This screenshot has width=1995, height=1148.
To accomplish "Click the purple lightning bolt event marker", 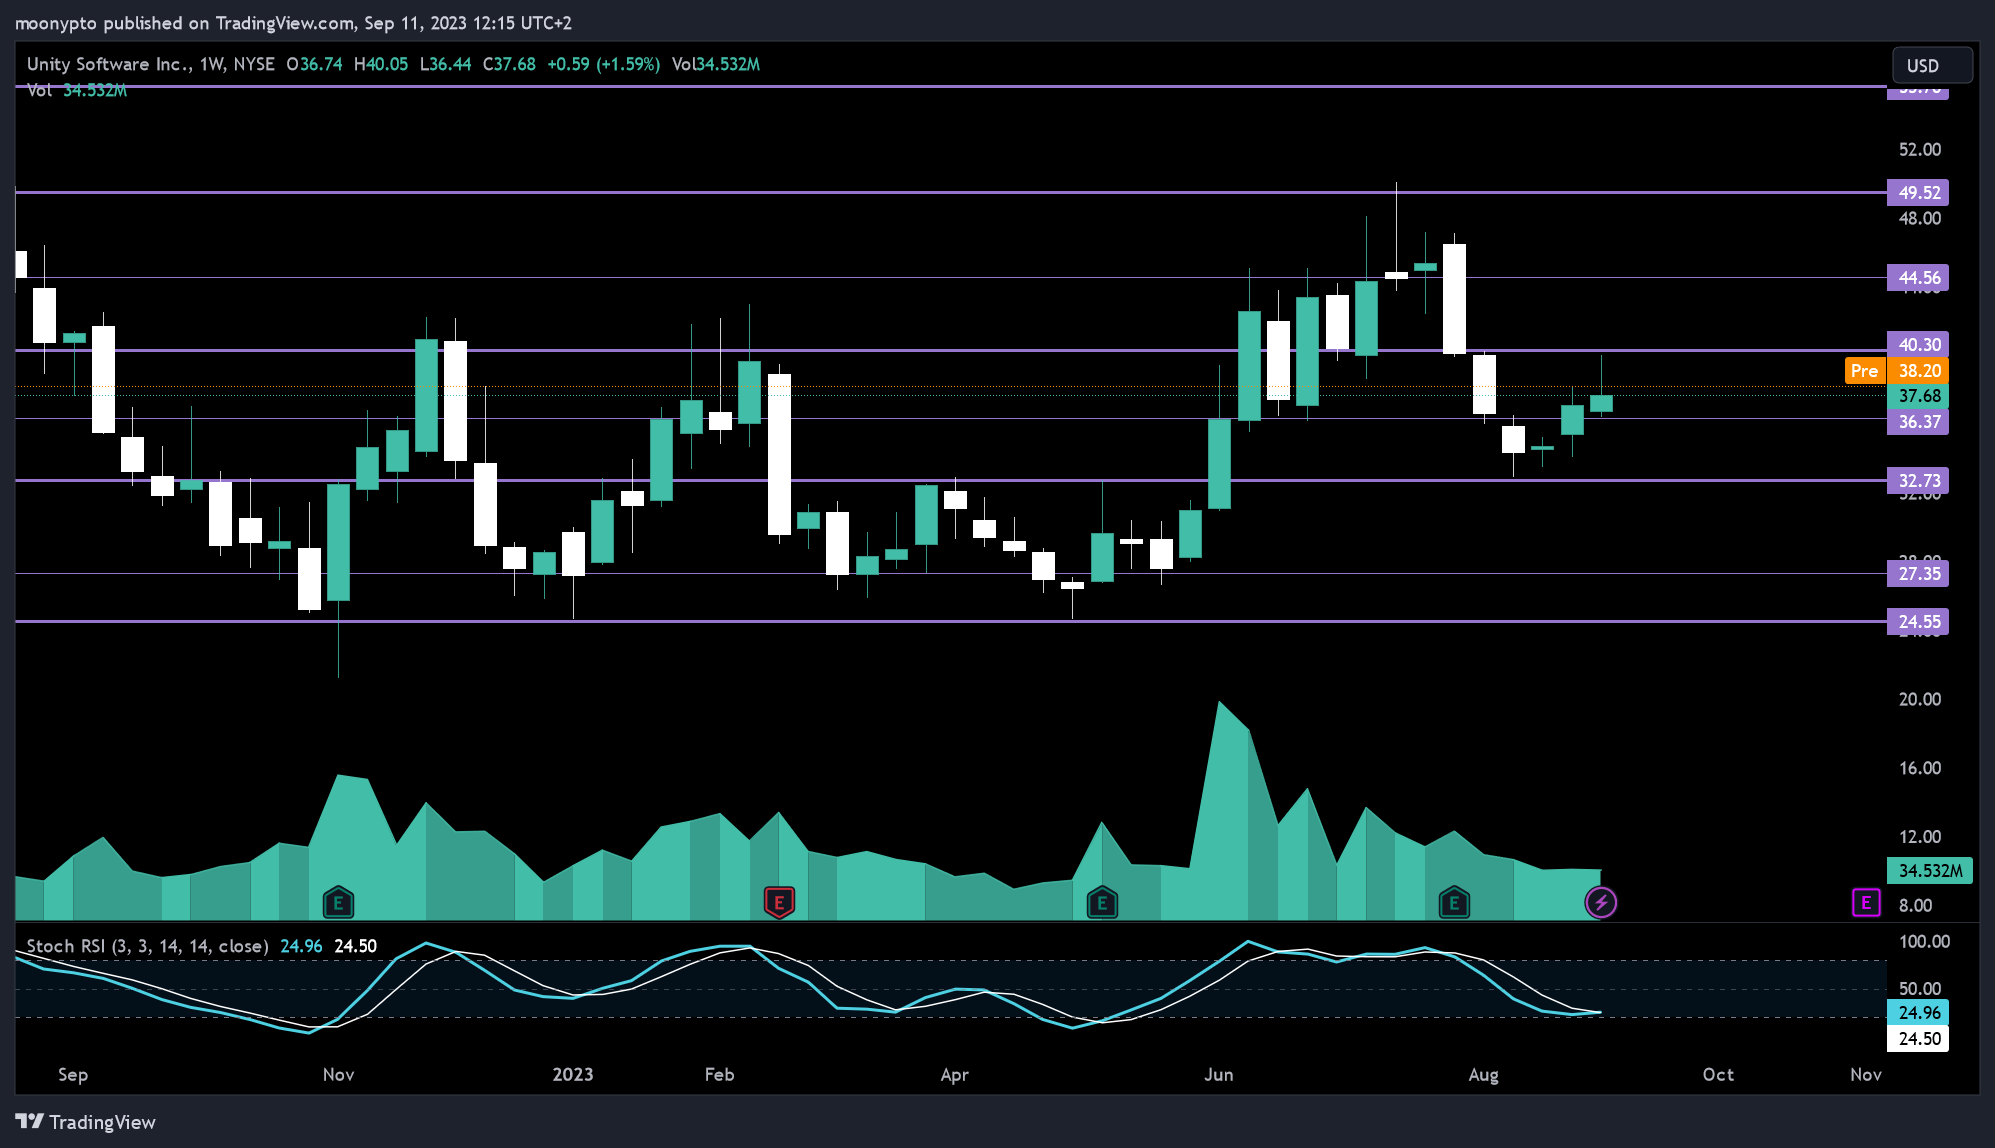I will click(x=1601, y=903).
